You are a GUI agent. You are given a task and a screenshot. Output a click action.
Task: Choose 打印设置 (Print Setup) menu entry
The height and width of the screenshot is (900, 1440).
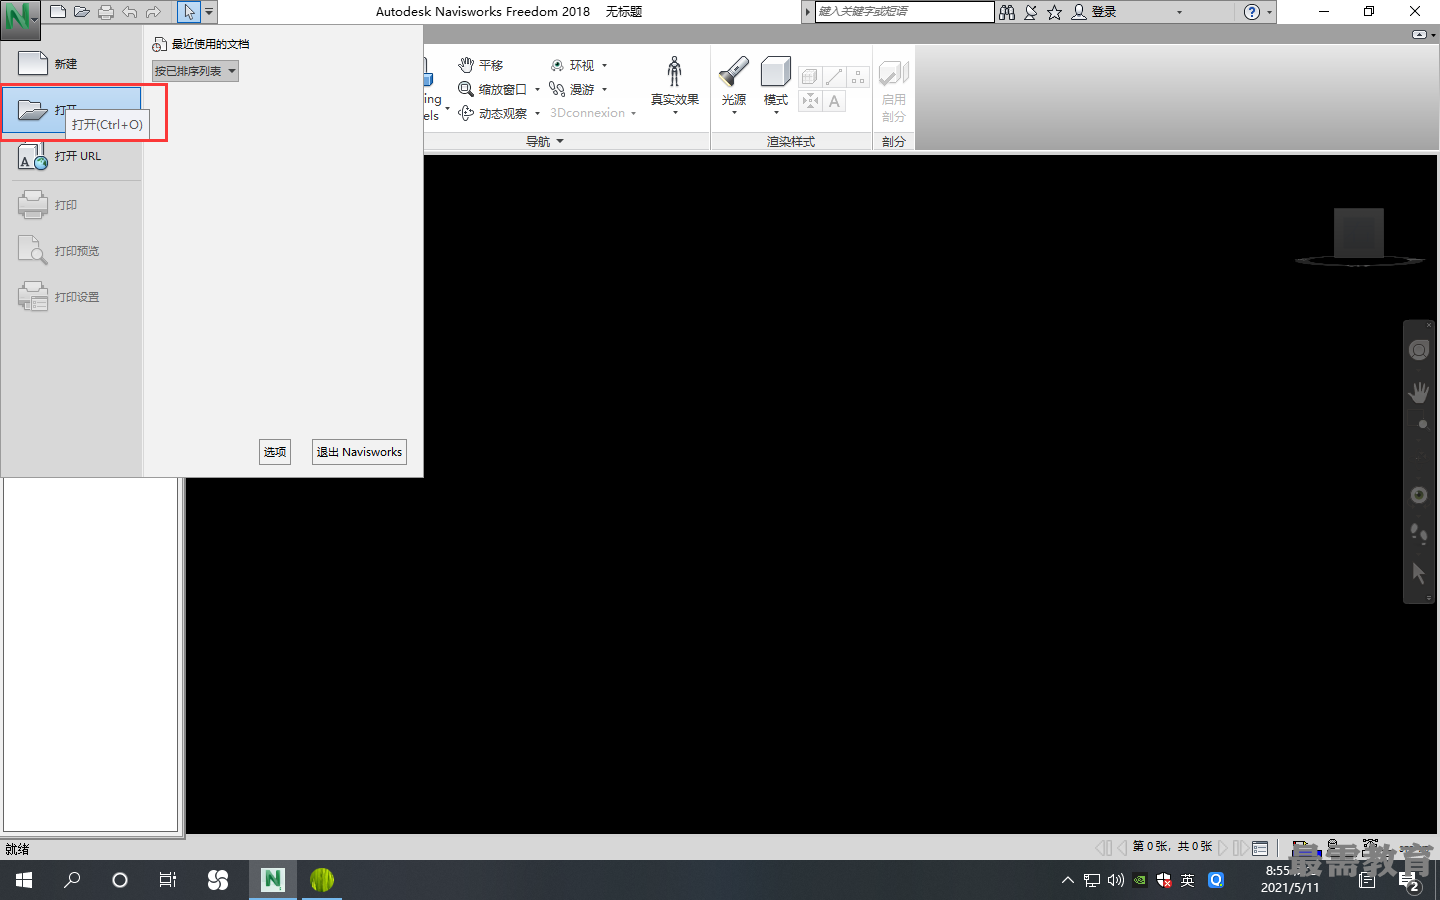point(72,297)
